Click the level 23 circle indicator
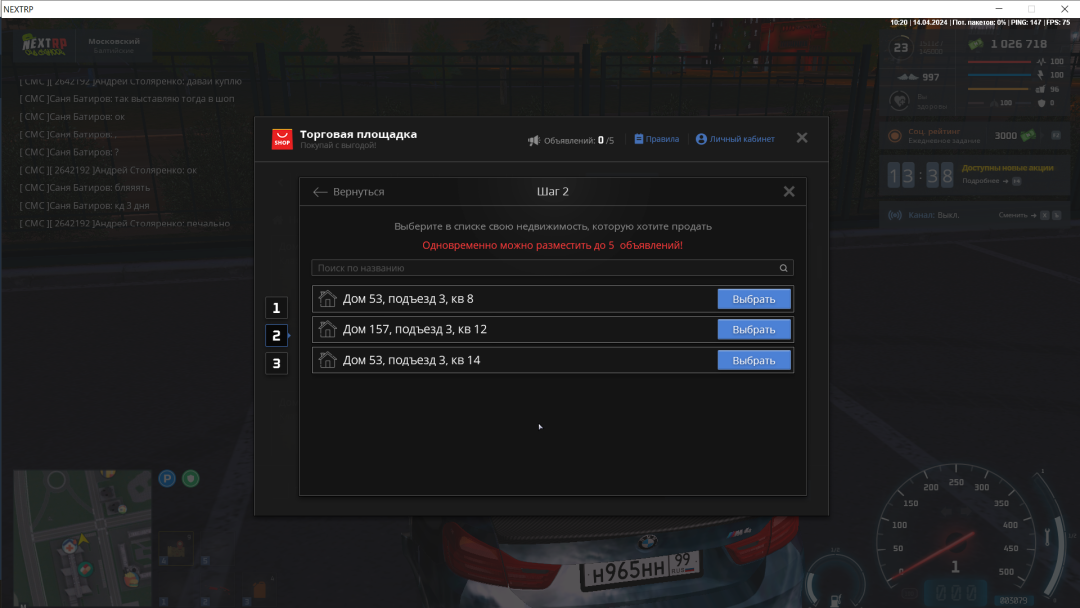1080x608 pixels. (x=900, y=48)
